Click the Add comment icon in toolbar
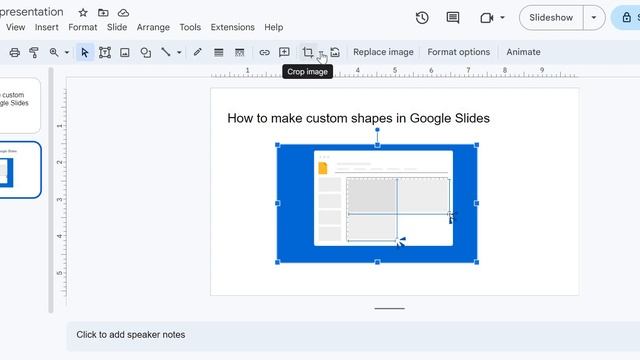 (284, 52)
